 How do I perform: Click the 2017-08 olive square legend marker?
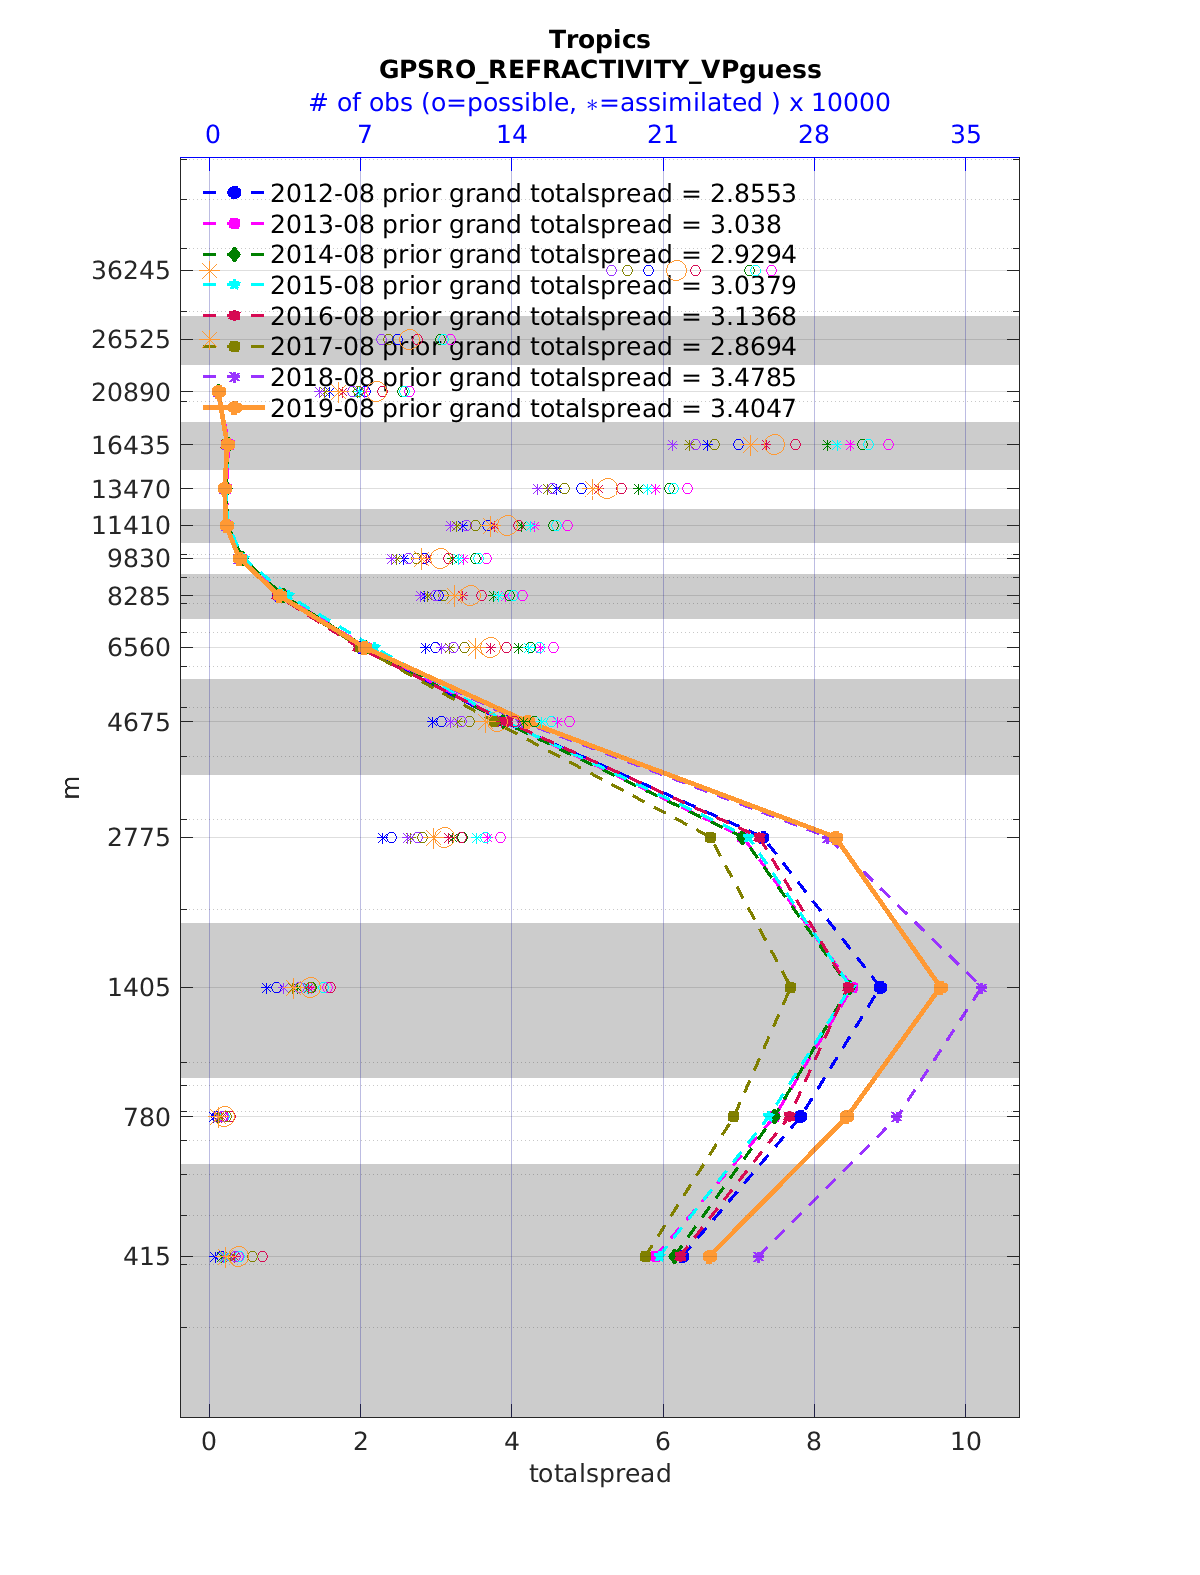pyautogui.click(x=234, y=346)
